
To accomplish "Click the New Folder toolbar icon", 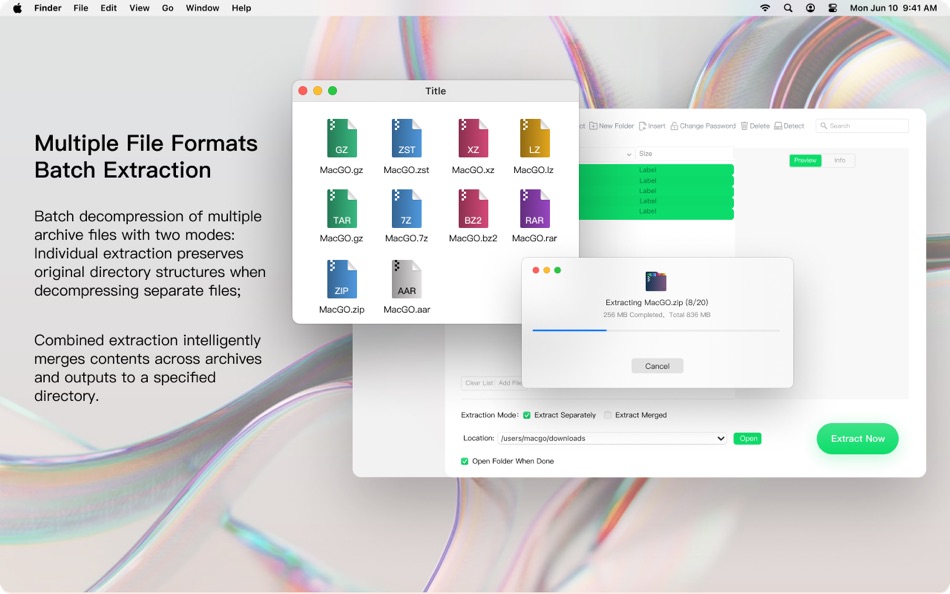I will coord(593,126).
